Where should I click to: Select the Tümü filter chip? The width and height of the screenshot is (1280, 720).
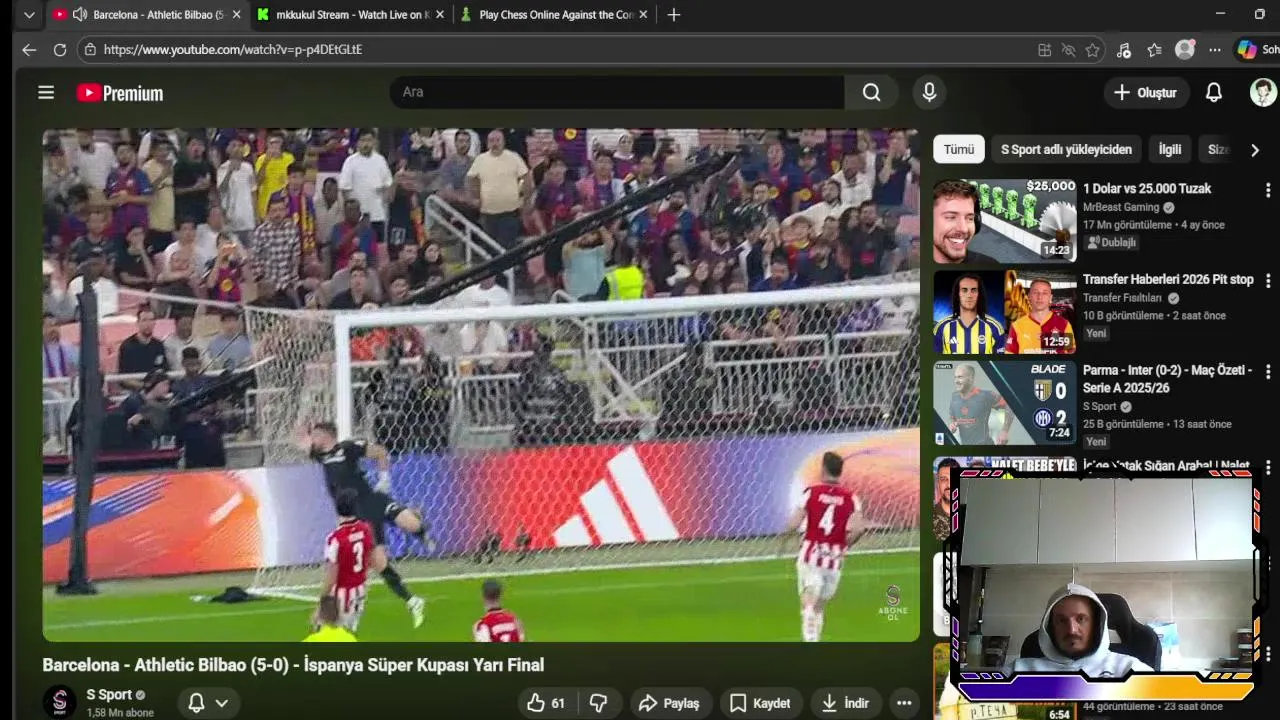(958, 149)
